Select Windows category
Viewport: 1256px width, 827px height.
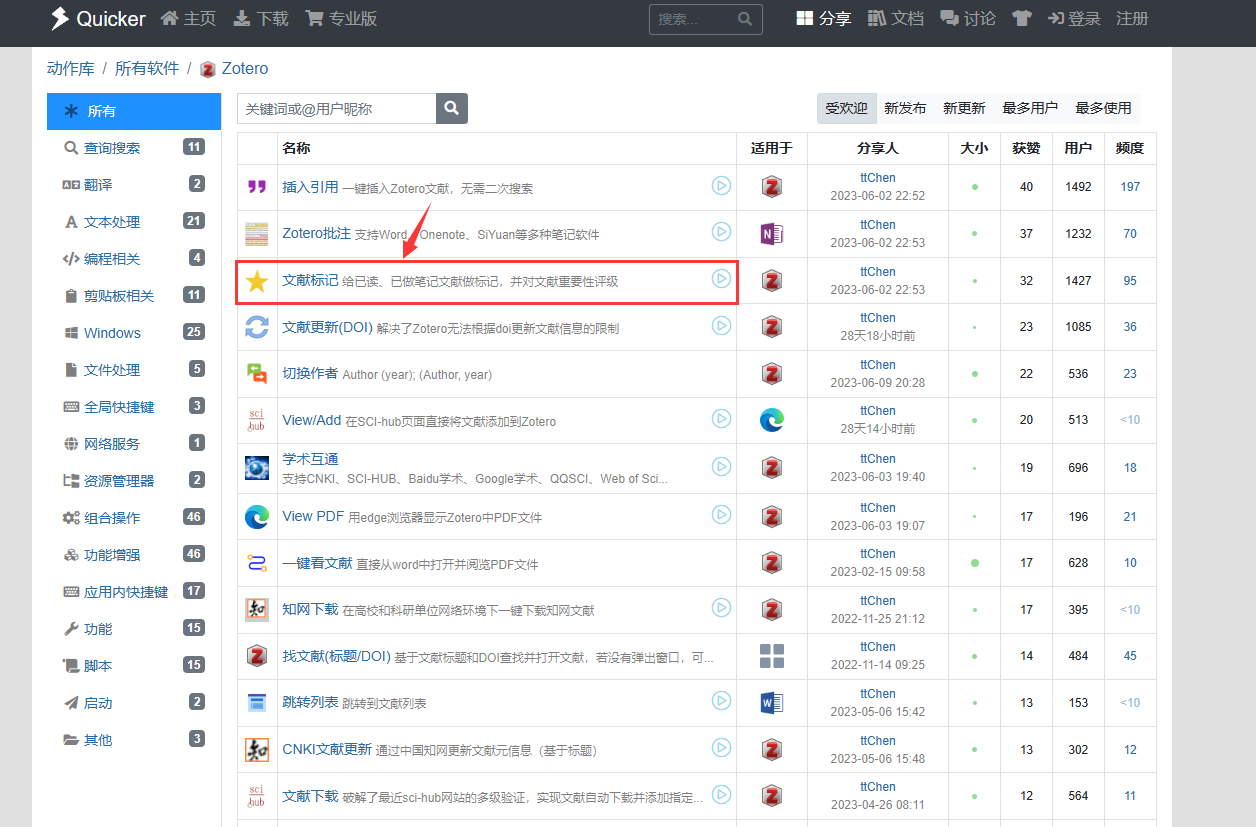(x=134, y=333)
